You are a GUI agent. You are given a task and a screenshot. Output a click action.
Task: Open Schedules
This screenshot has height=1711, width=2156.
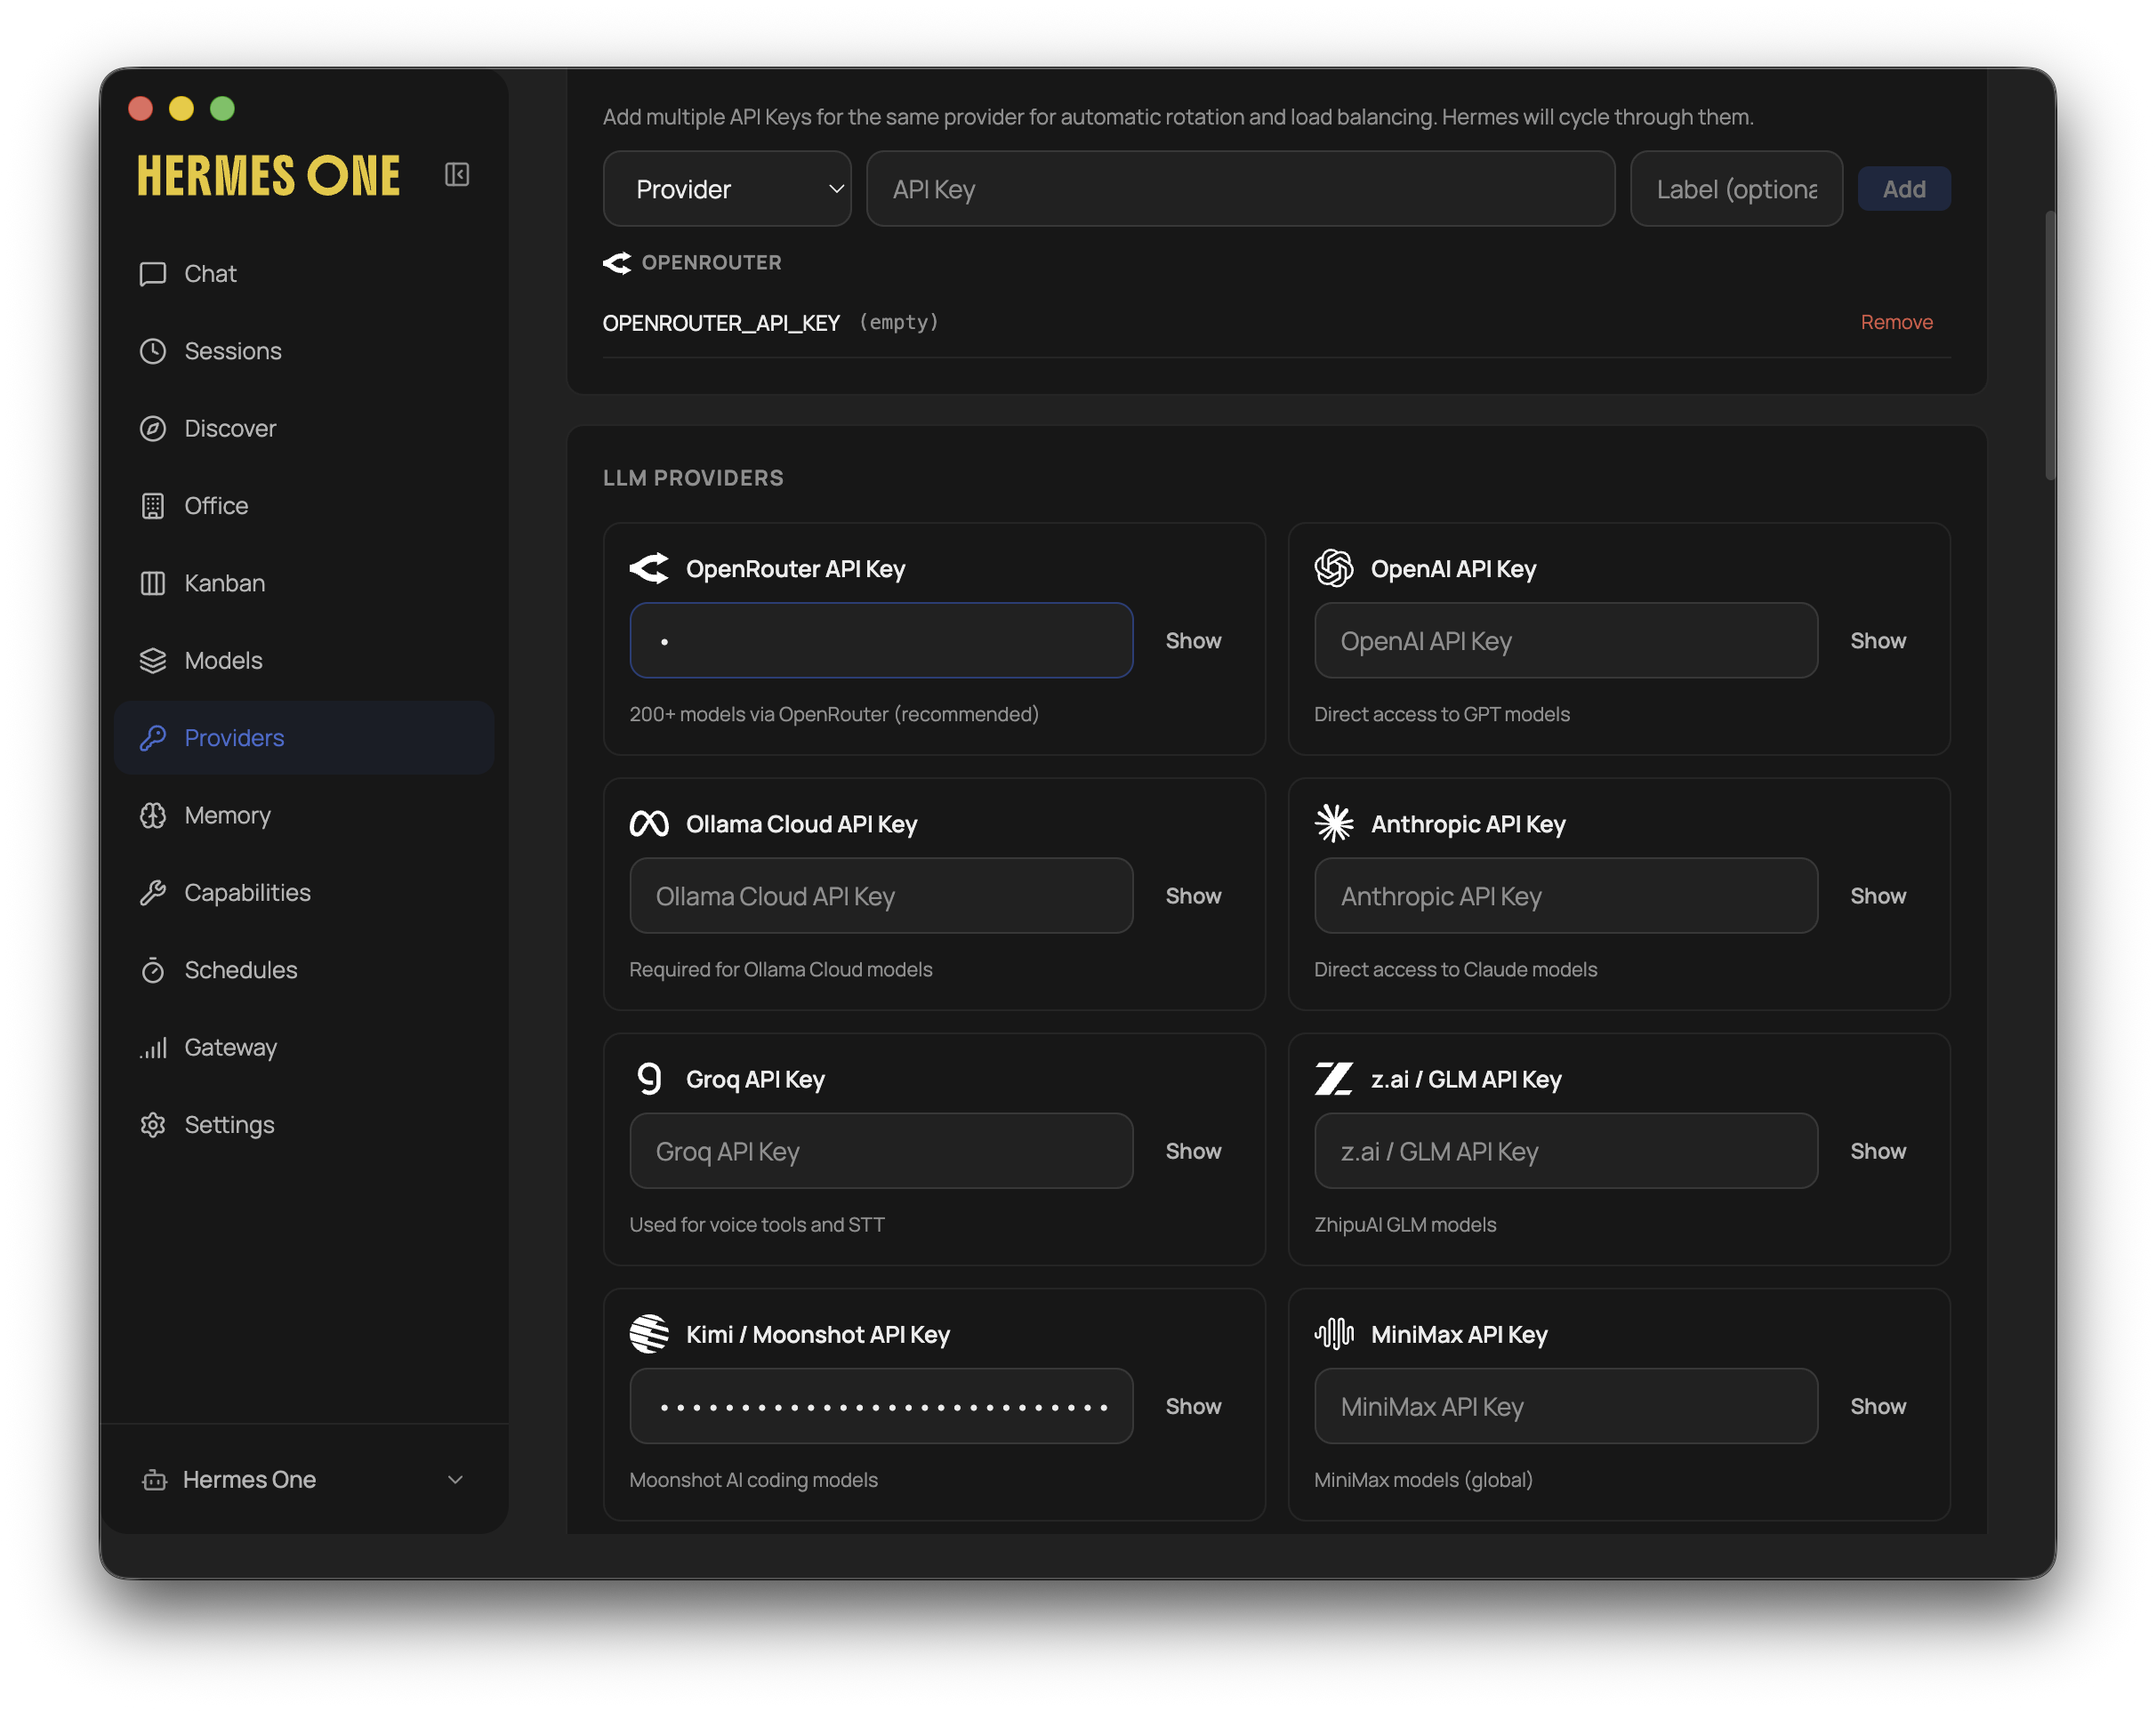coord(304,970)
